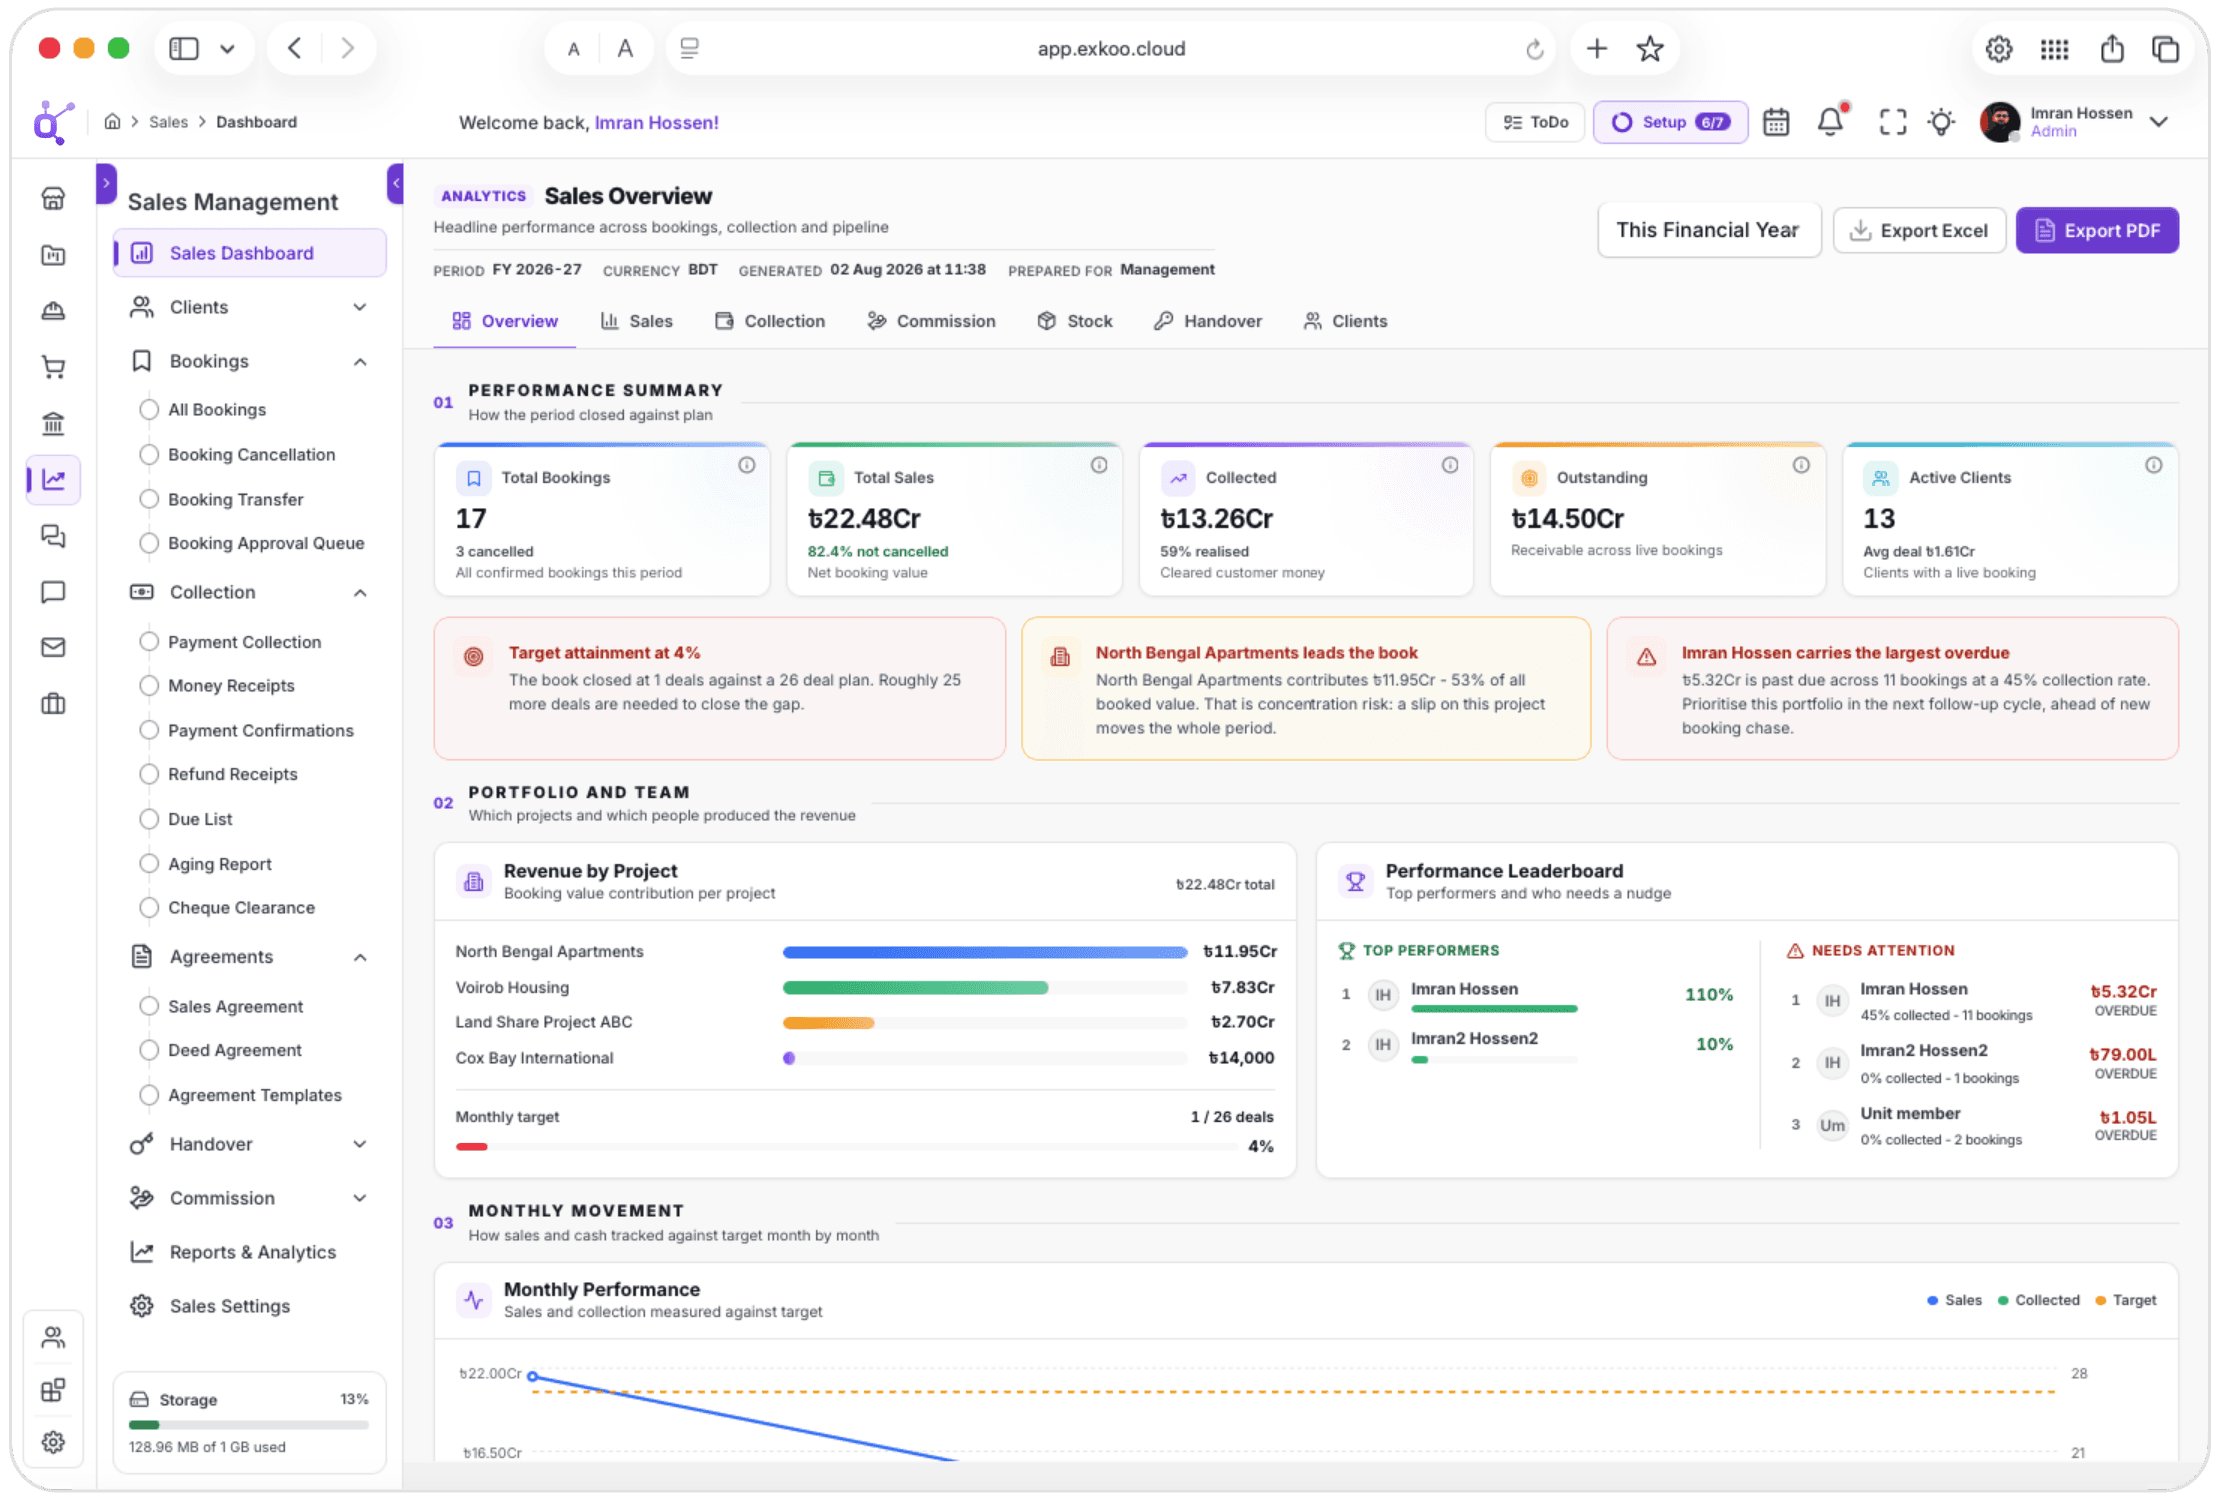Open browser sidebar toggle icon

coord(184,48)
